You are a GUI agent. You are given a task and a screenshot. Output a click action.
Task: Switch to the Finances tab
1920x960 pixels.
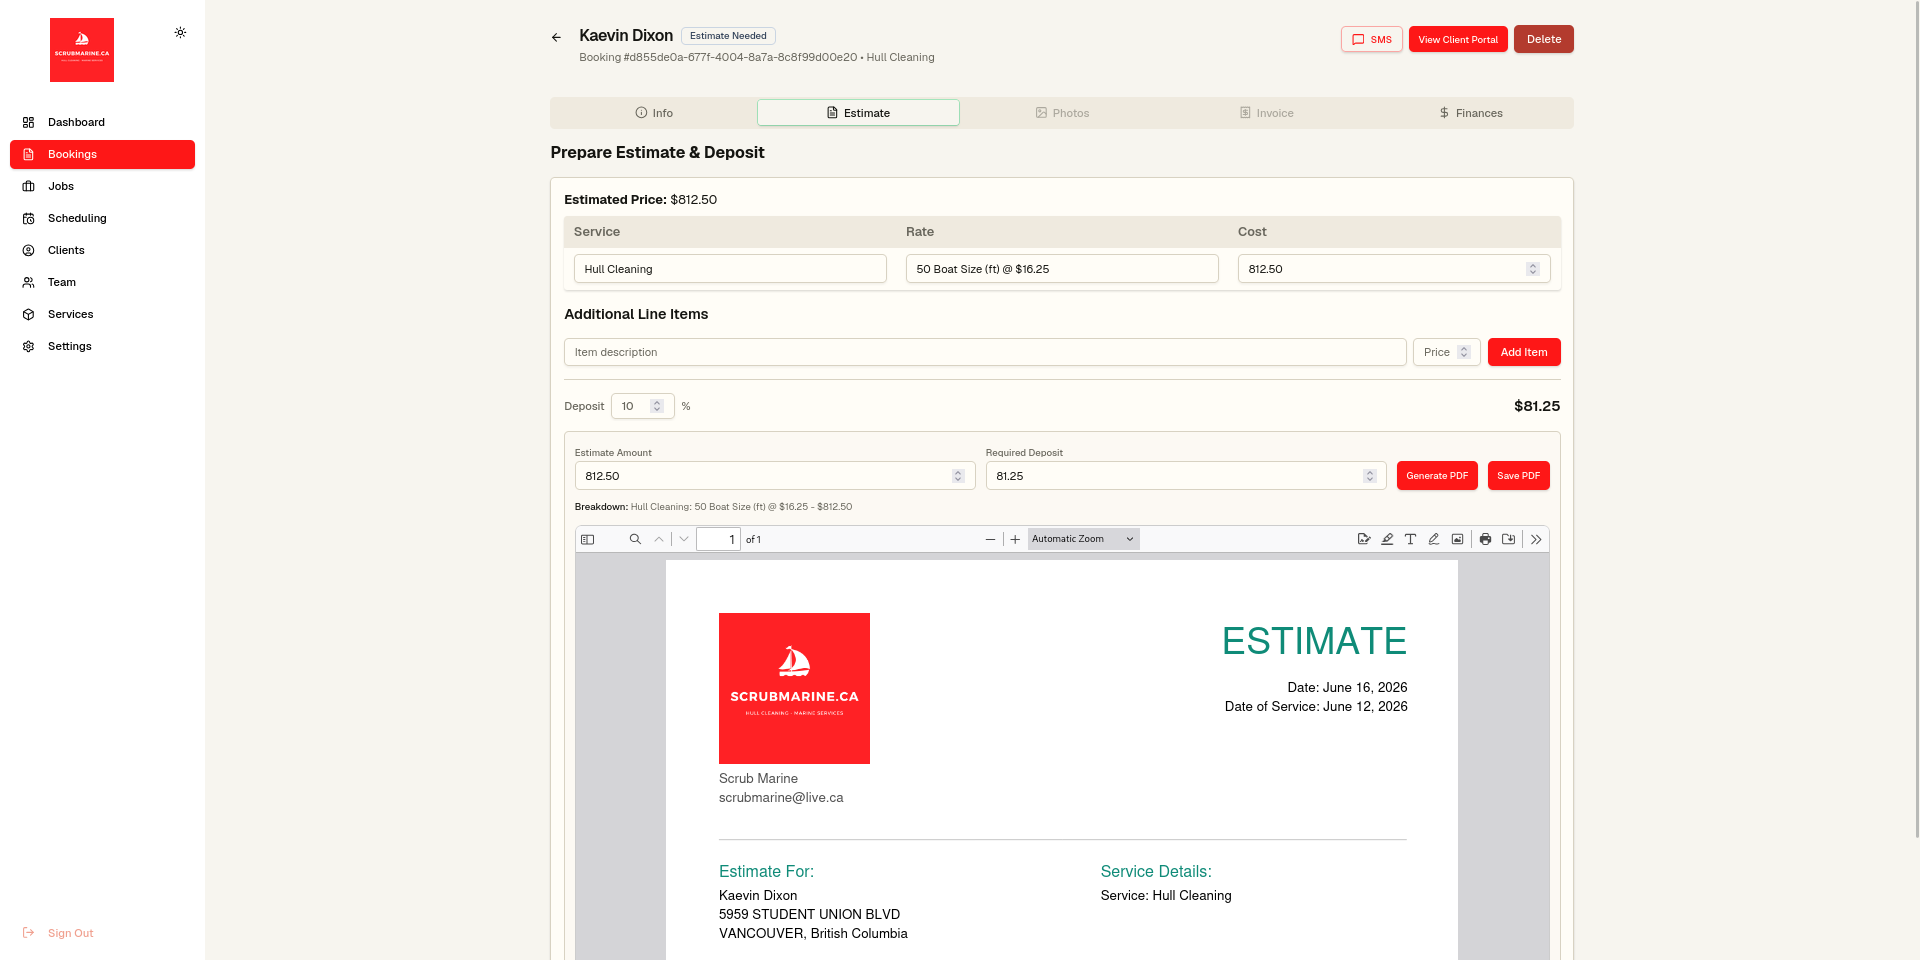(1470, 113)
